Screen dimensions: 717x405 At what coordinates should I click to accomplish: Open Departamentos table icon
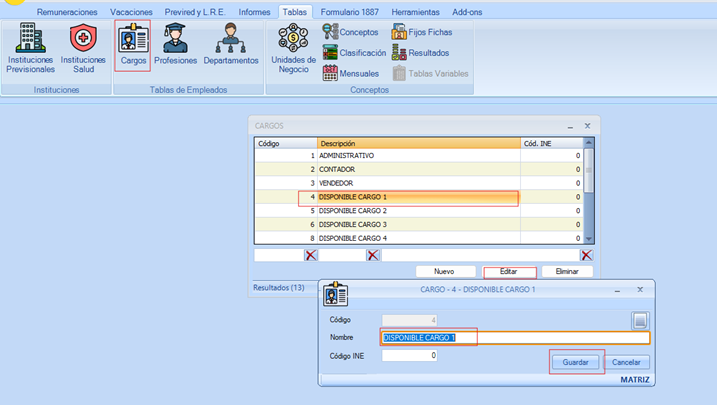(x=231, y=46)
